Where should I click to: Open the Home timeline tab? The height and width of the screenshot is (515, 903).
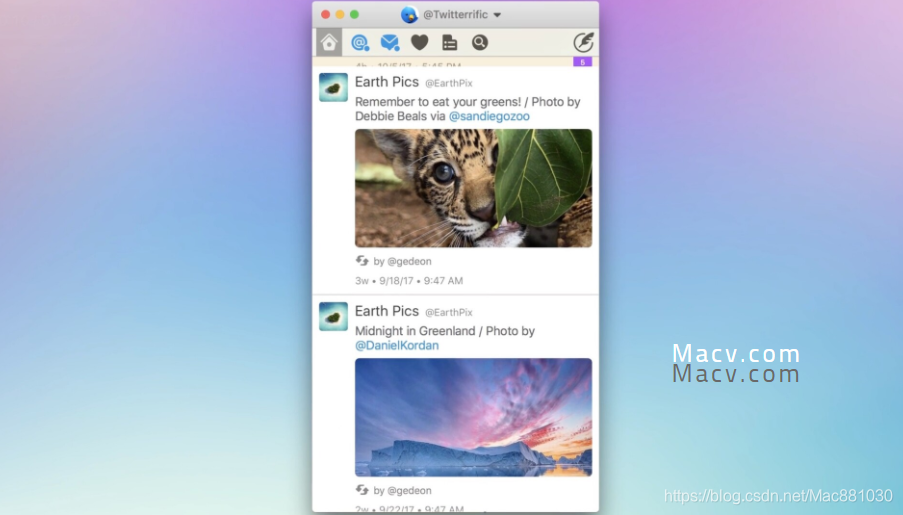pos(329,43)
